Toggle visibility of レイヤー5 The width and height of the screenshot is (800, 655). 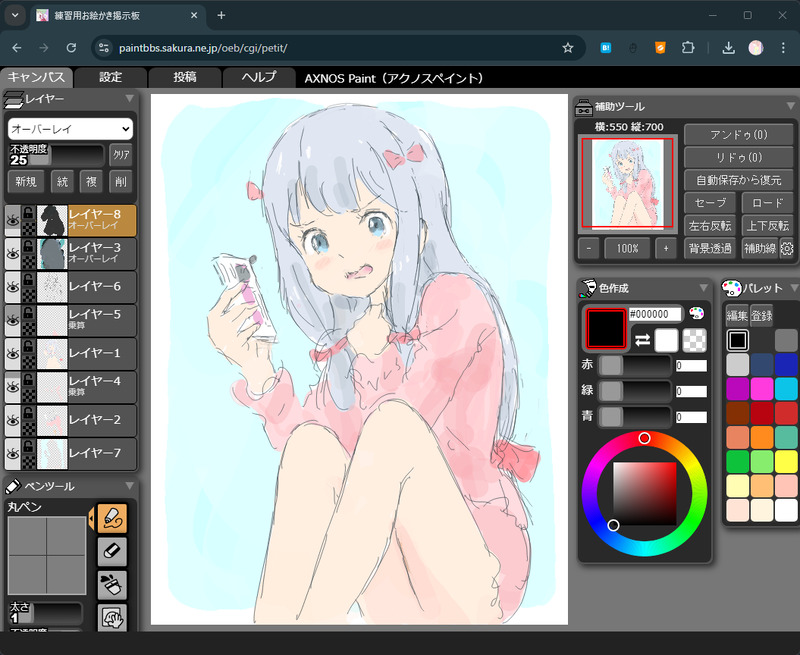click(13, 320)
